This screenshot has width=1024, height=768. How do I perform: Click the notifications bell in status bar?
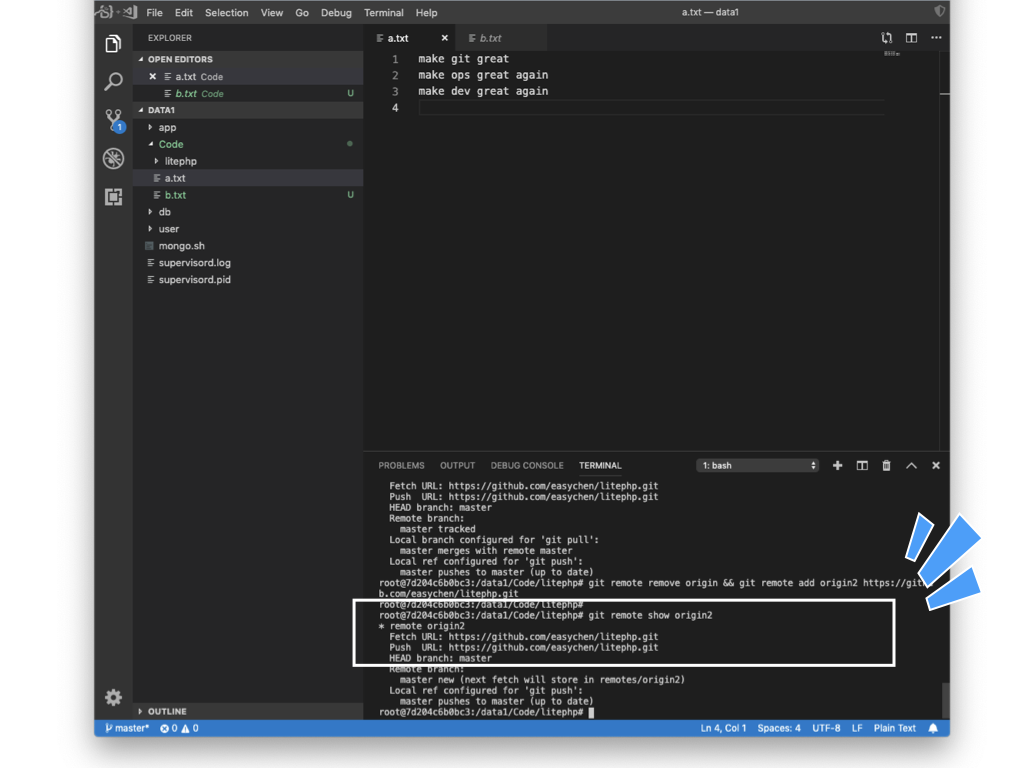point(934,728)
